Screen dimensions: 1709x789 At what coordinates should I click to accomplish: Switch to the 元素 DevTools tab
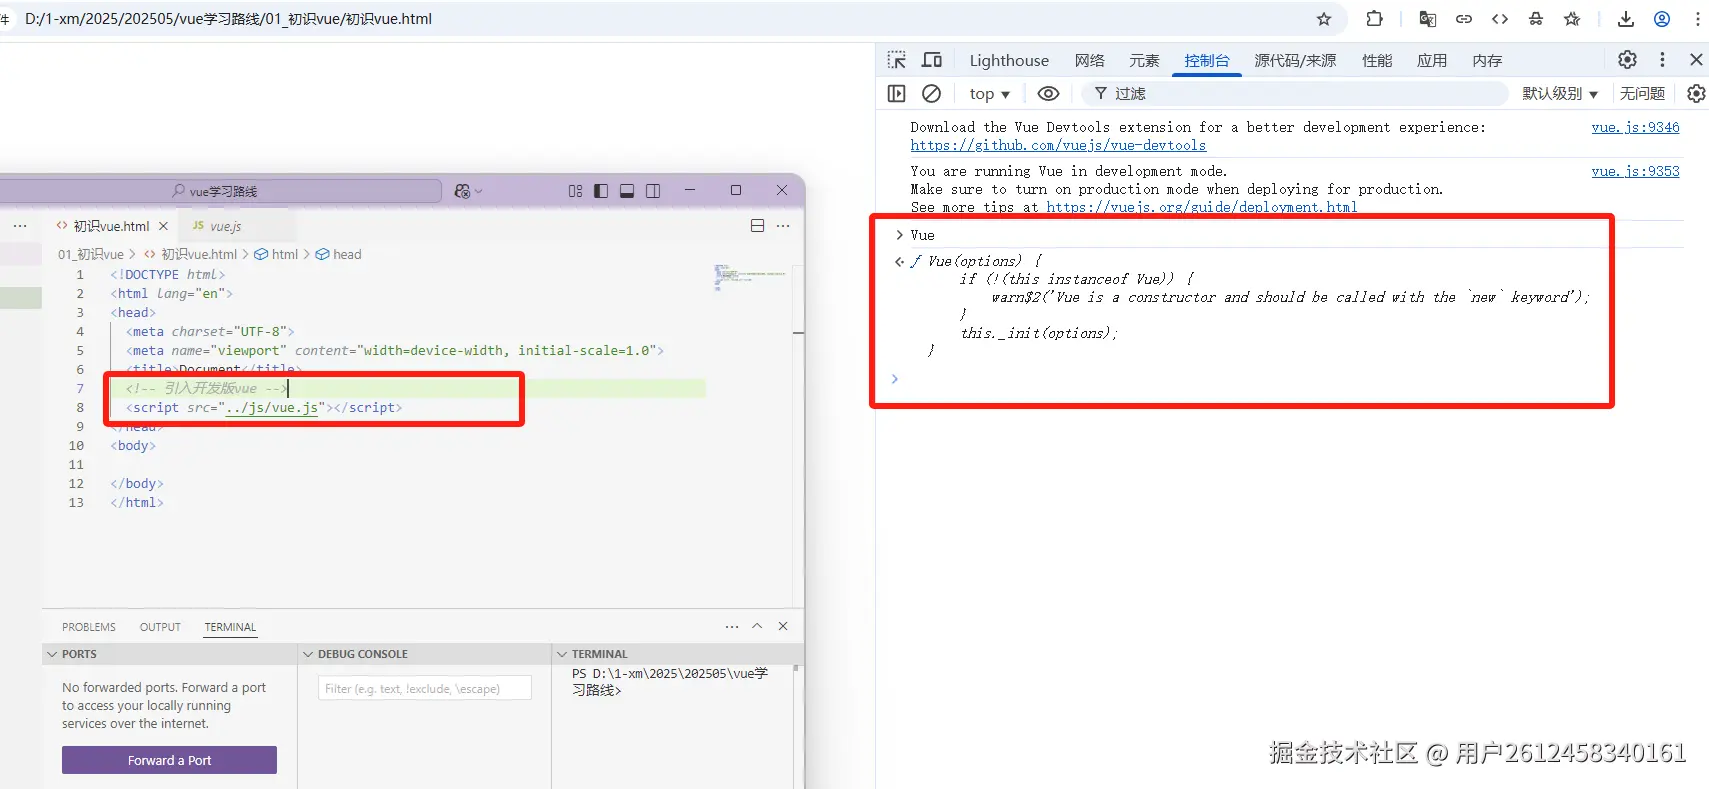pyautogui.click(x=1144, y=60)
